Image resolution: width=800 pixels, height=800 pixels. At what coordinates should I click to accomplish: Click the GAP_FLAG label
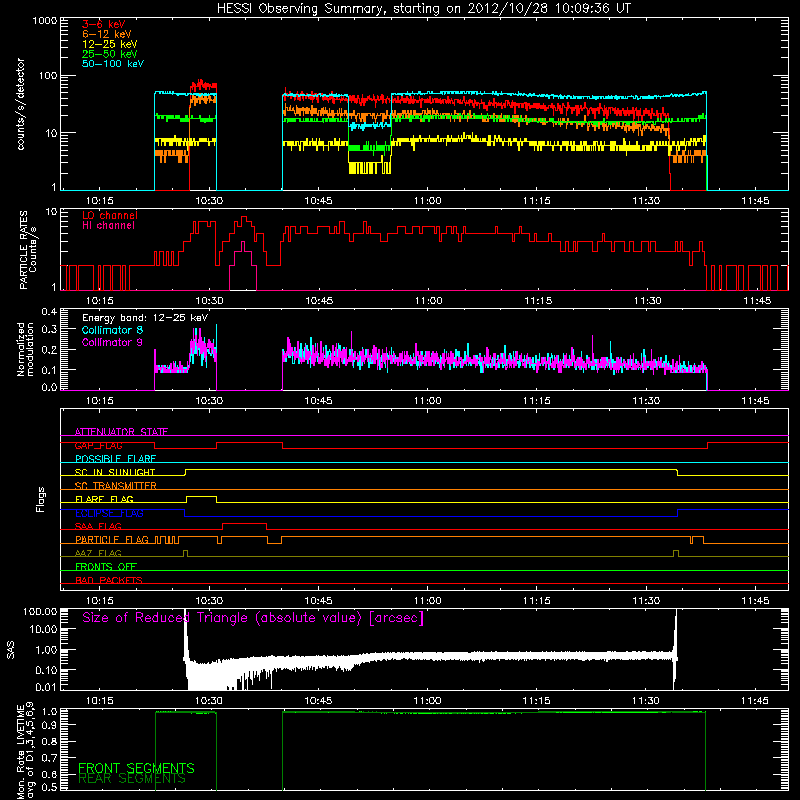coord(98,445)
